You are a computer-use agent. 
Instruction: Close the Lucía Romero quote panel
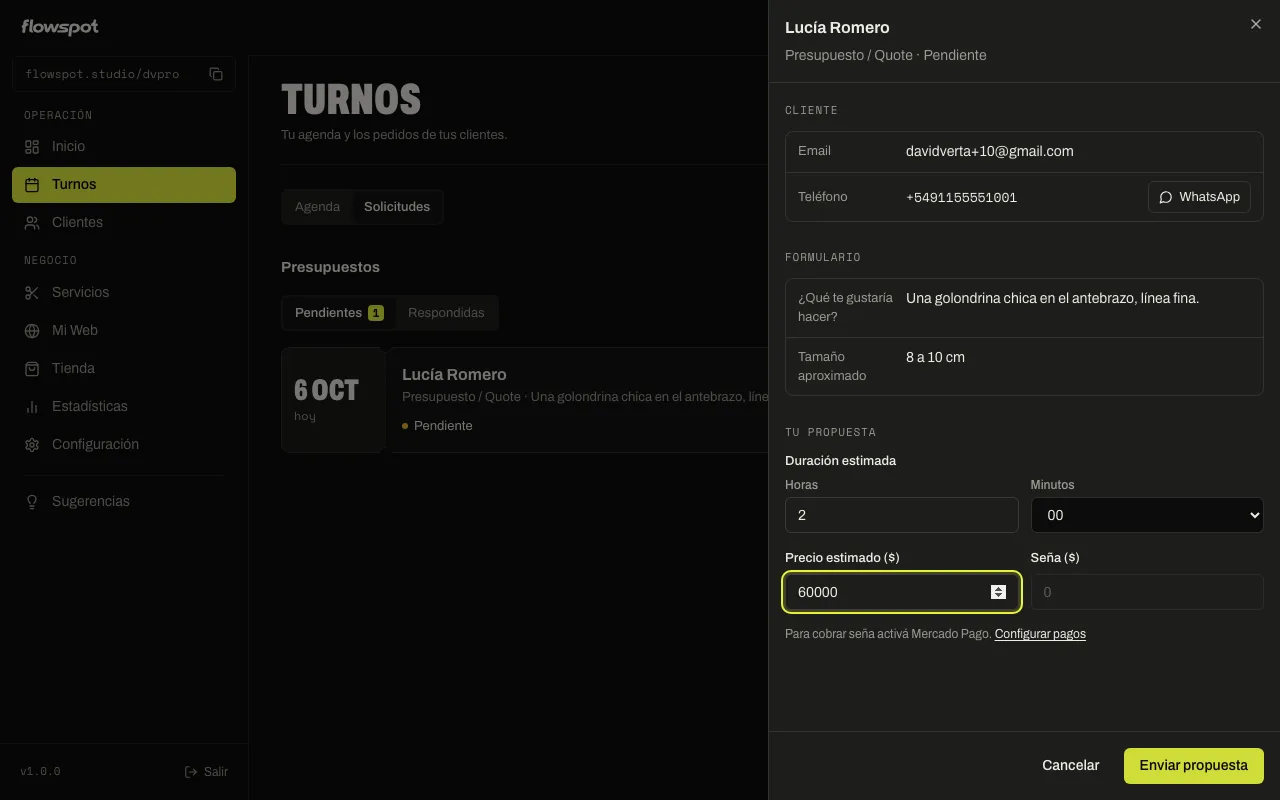[1256, 24]
